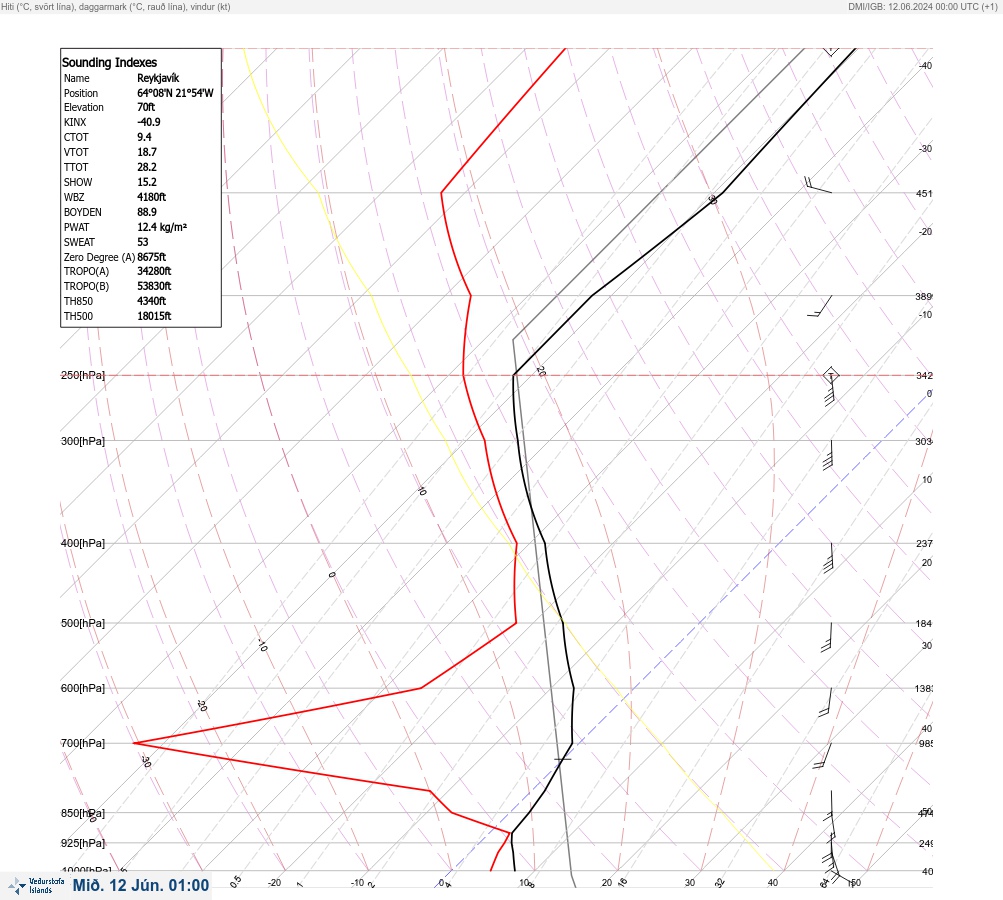The image size is (1003, 900).
Task: Click the 925[hPa] pressure level label
Action: (83, 843)
